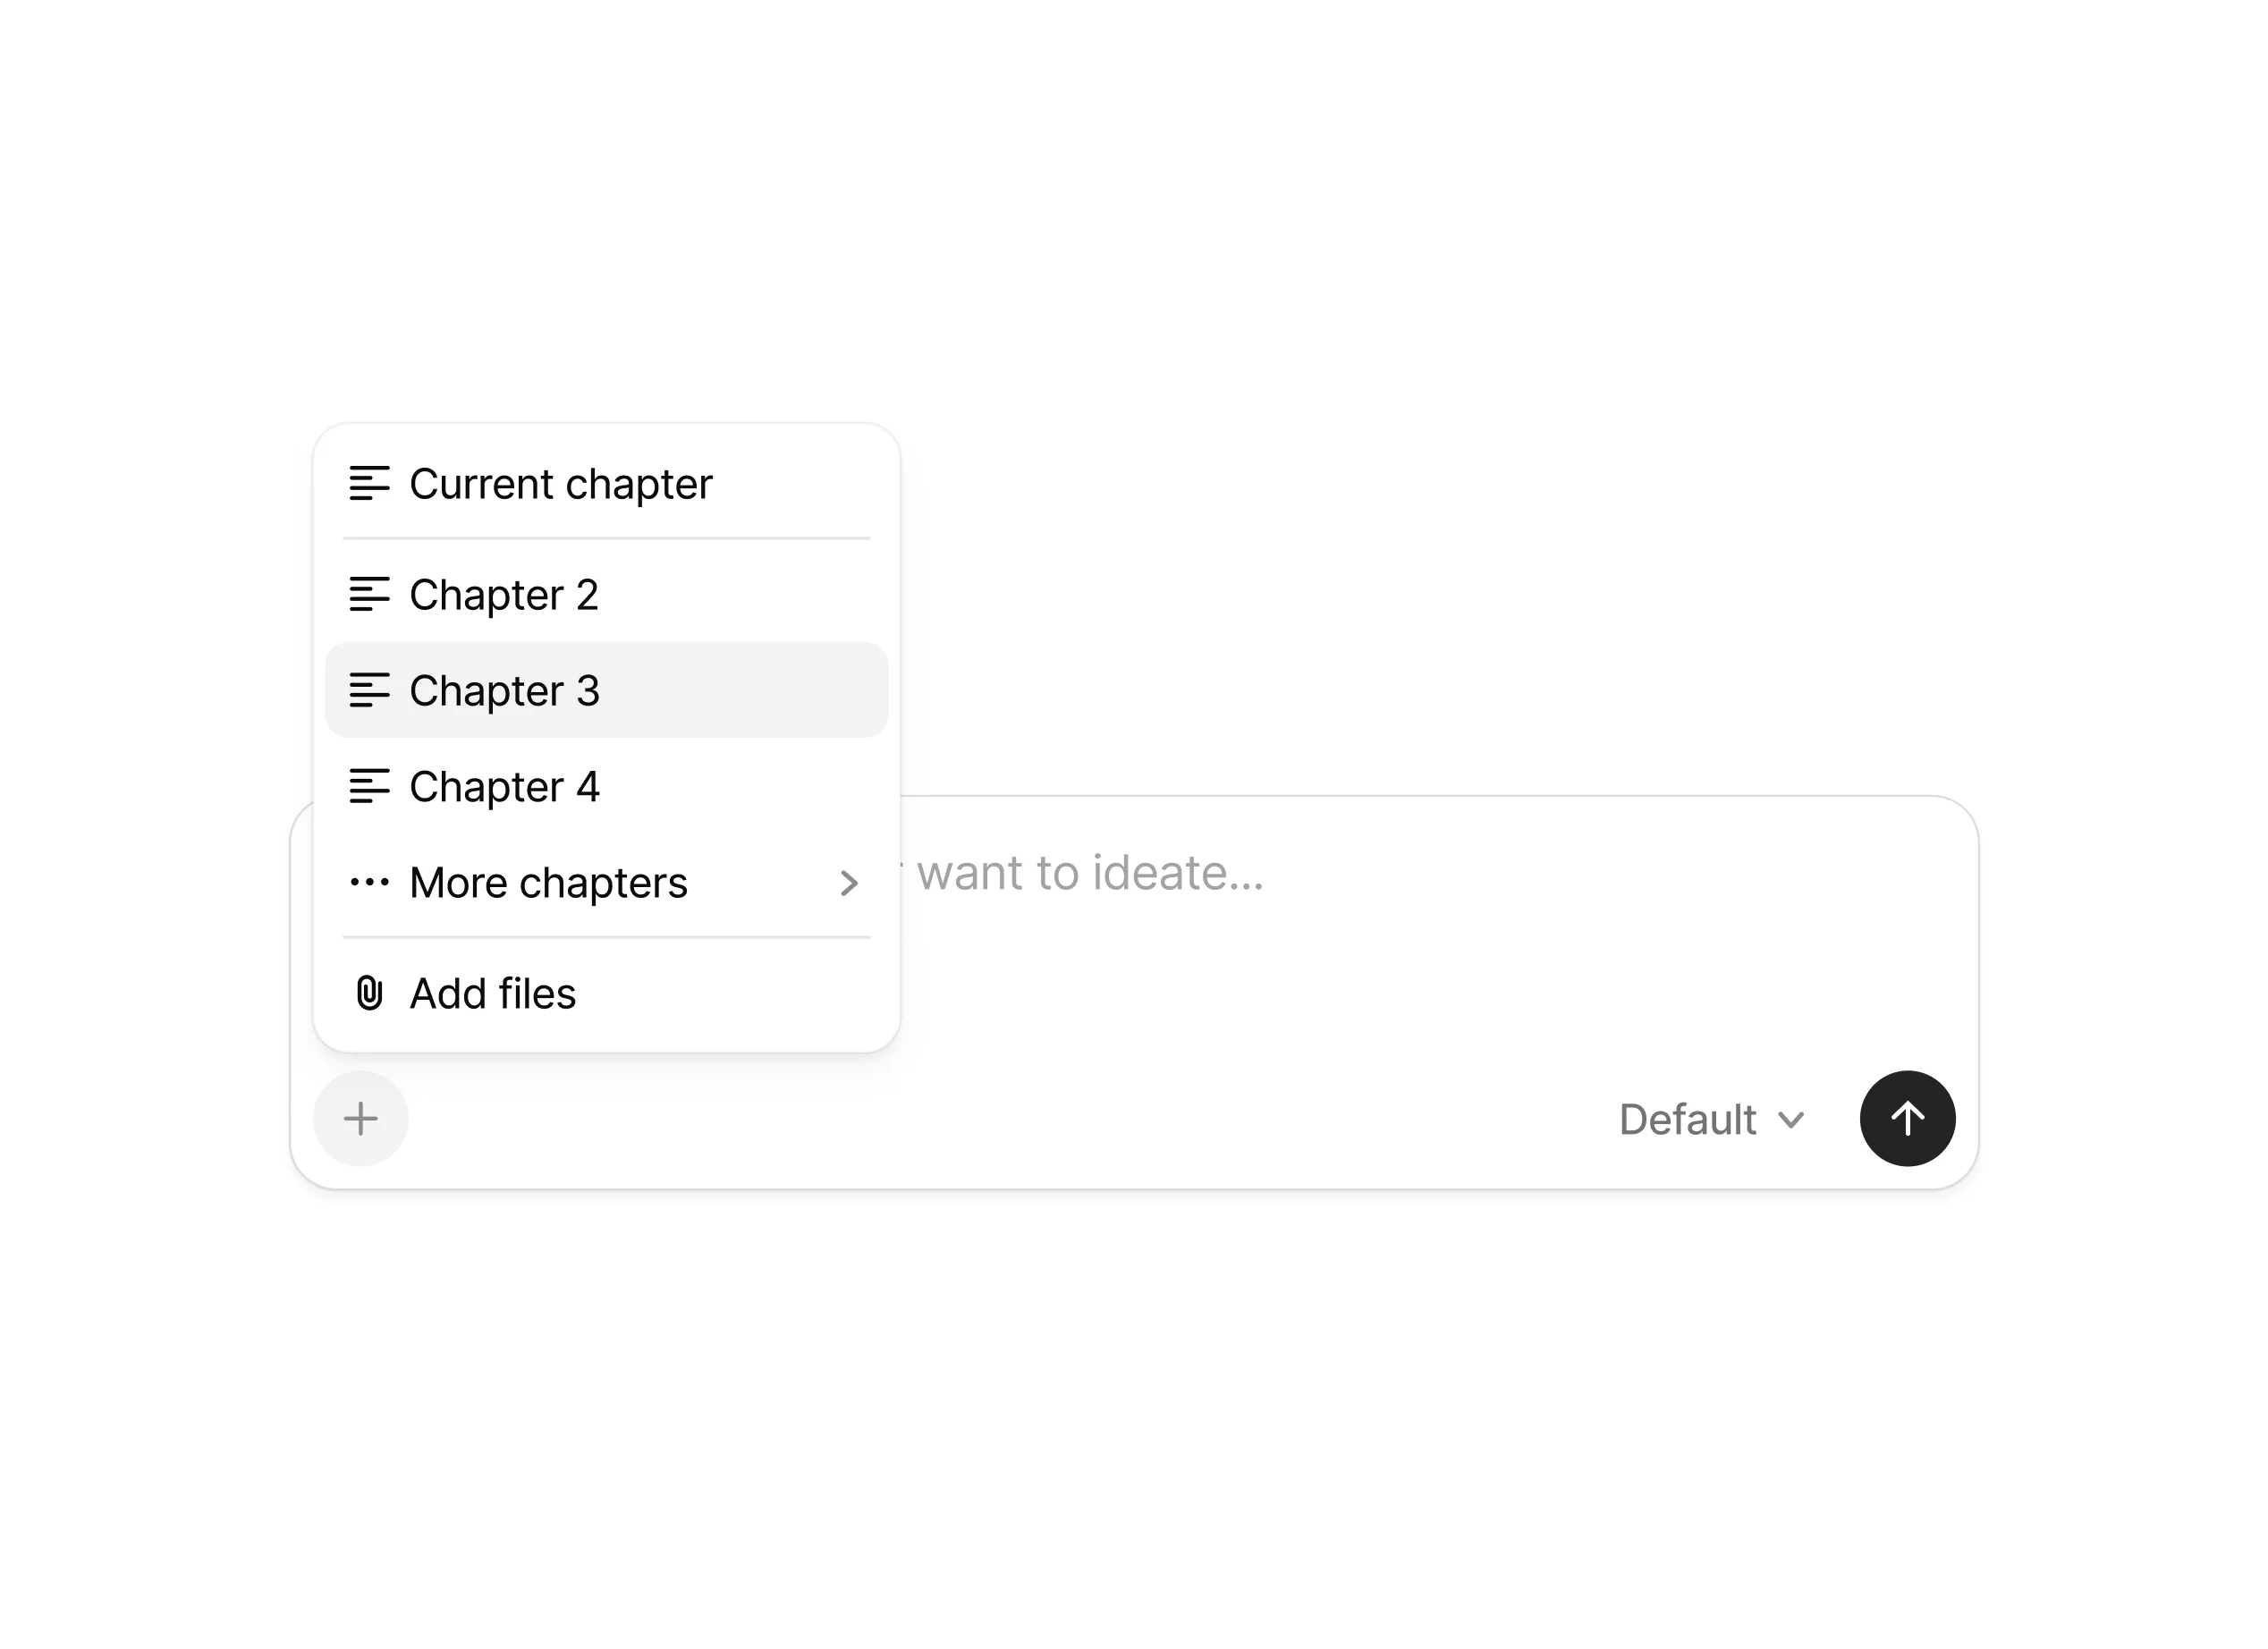This screenshot has width=2268, height=1649.
Task: Select the Chapter 4 menu entry
Action: (x=504, y=787)
